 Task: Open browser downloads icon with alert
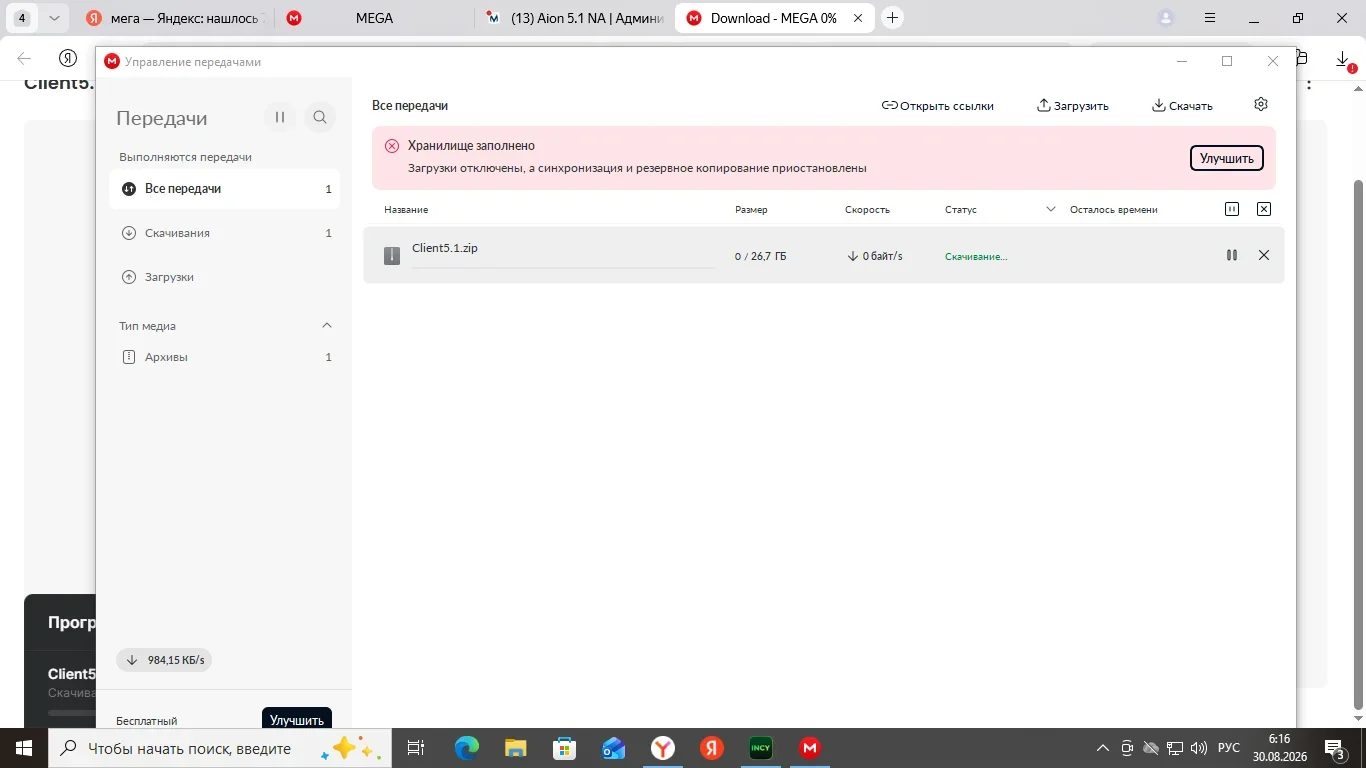1344,60
